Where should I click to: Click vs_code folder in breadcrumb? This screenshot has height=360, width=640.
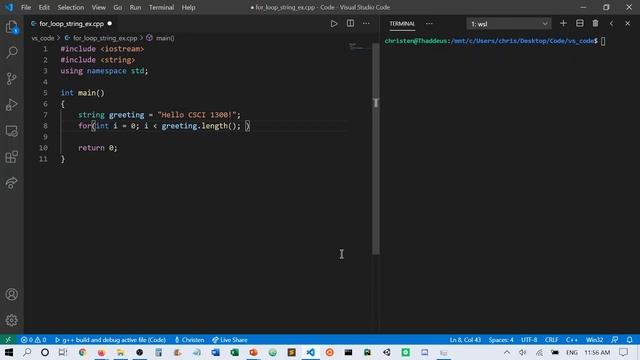pyautogui.click(x=43, y=38)
